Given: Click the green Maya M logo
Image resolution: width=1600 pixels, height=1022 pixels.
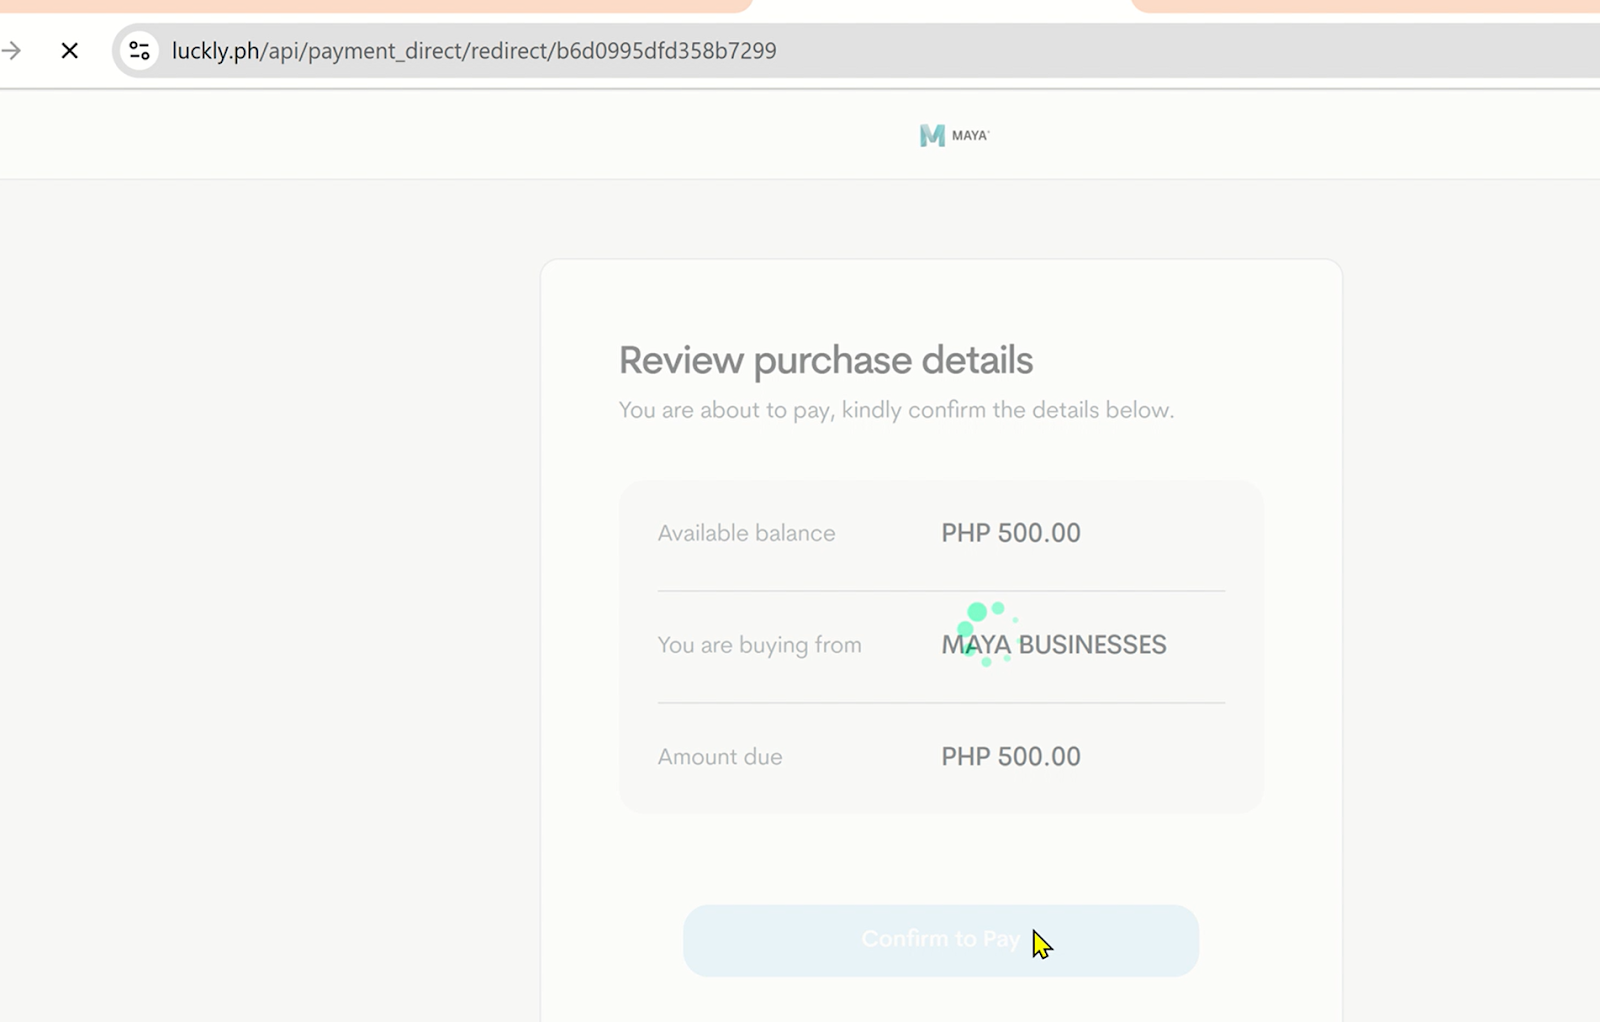Looking at the screenshot, I should [x=932, y=135].
